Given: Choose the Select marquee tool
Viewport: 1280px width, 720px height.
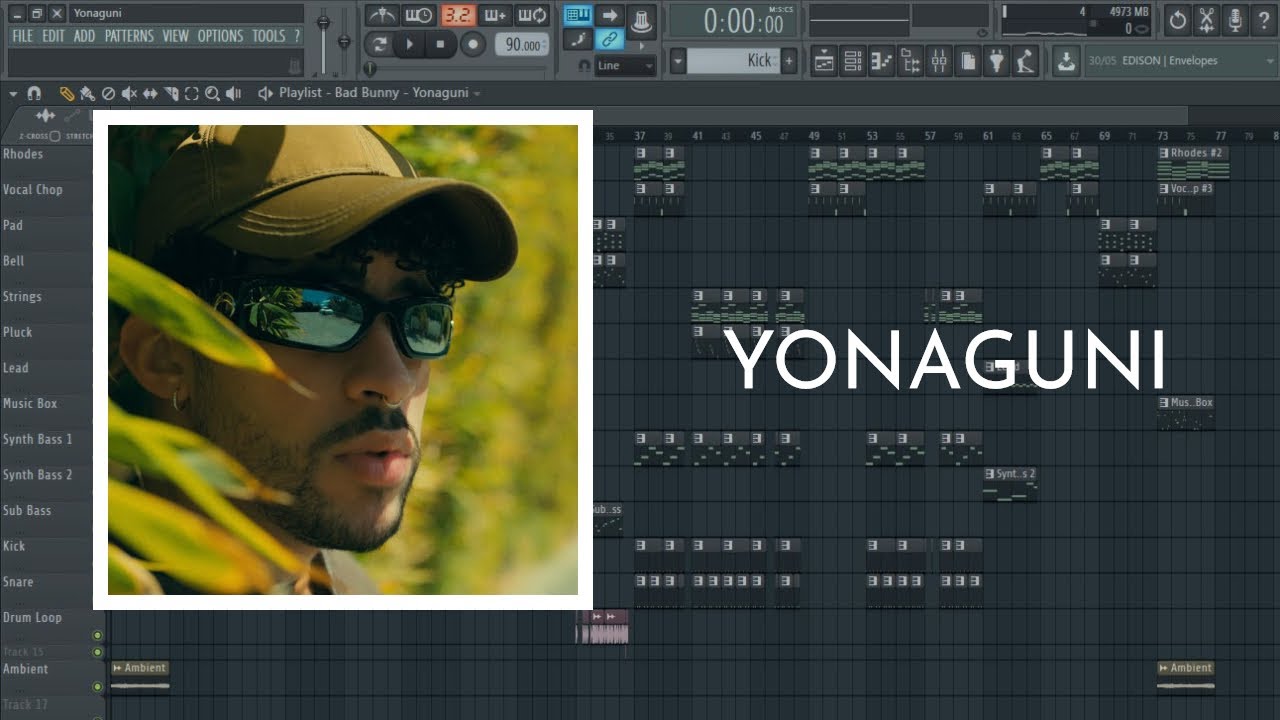Looking at the screenshot, I should point(191,93).
